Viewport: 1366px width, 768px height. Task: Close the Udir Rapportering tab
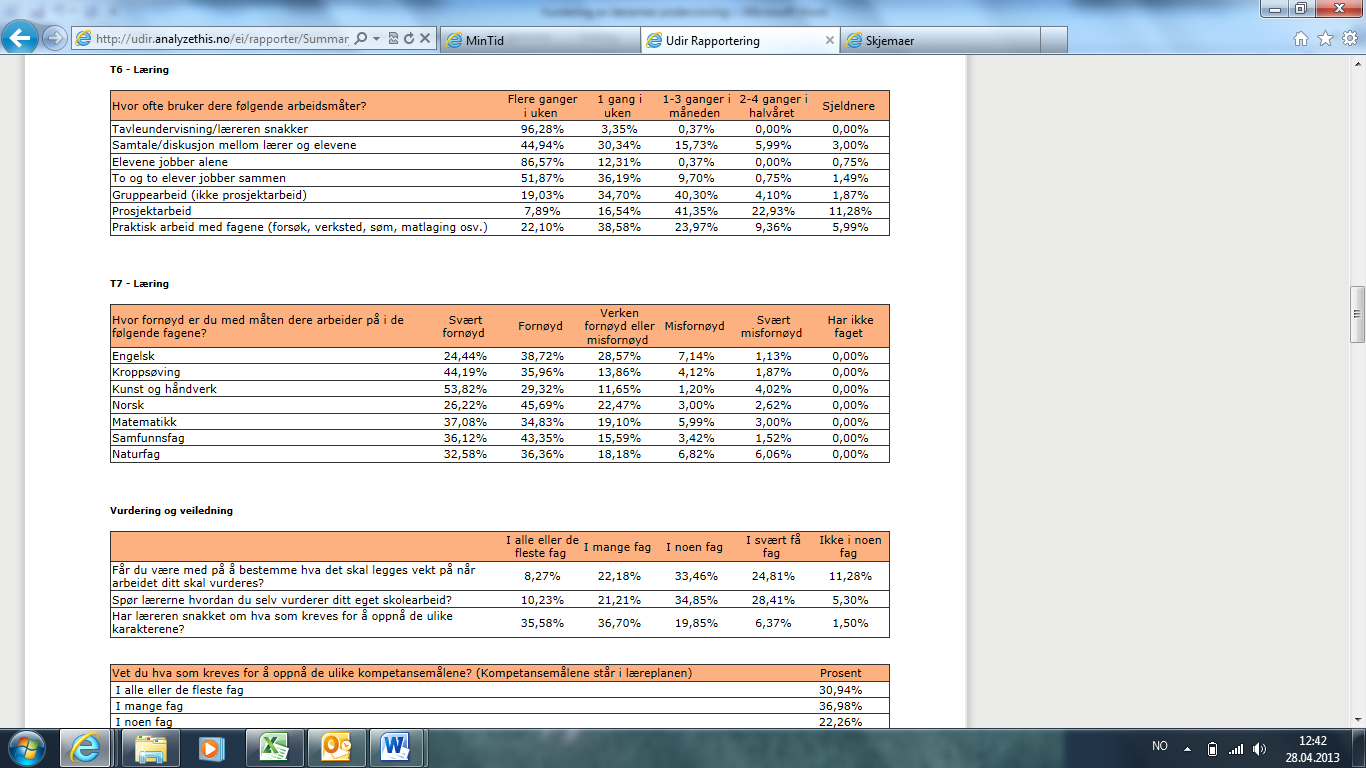[x=829, y=40]
